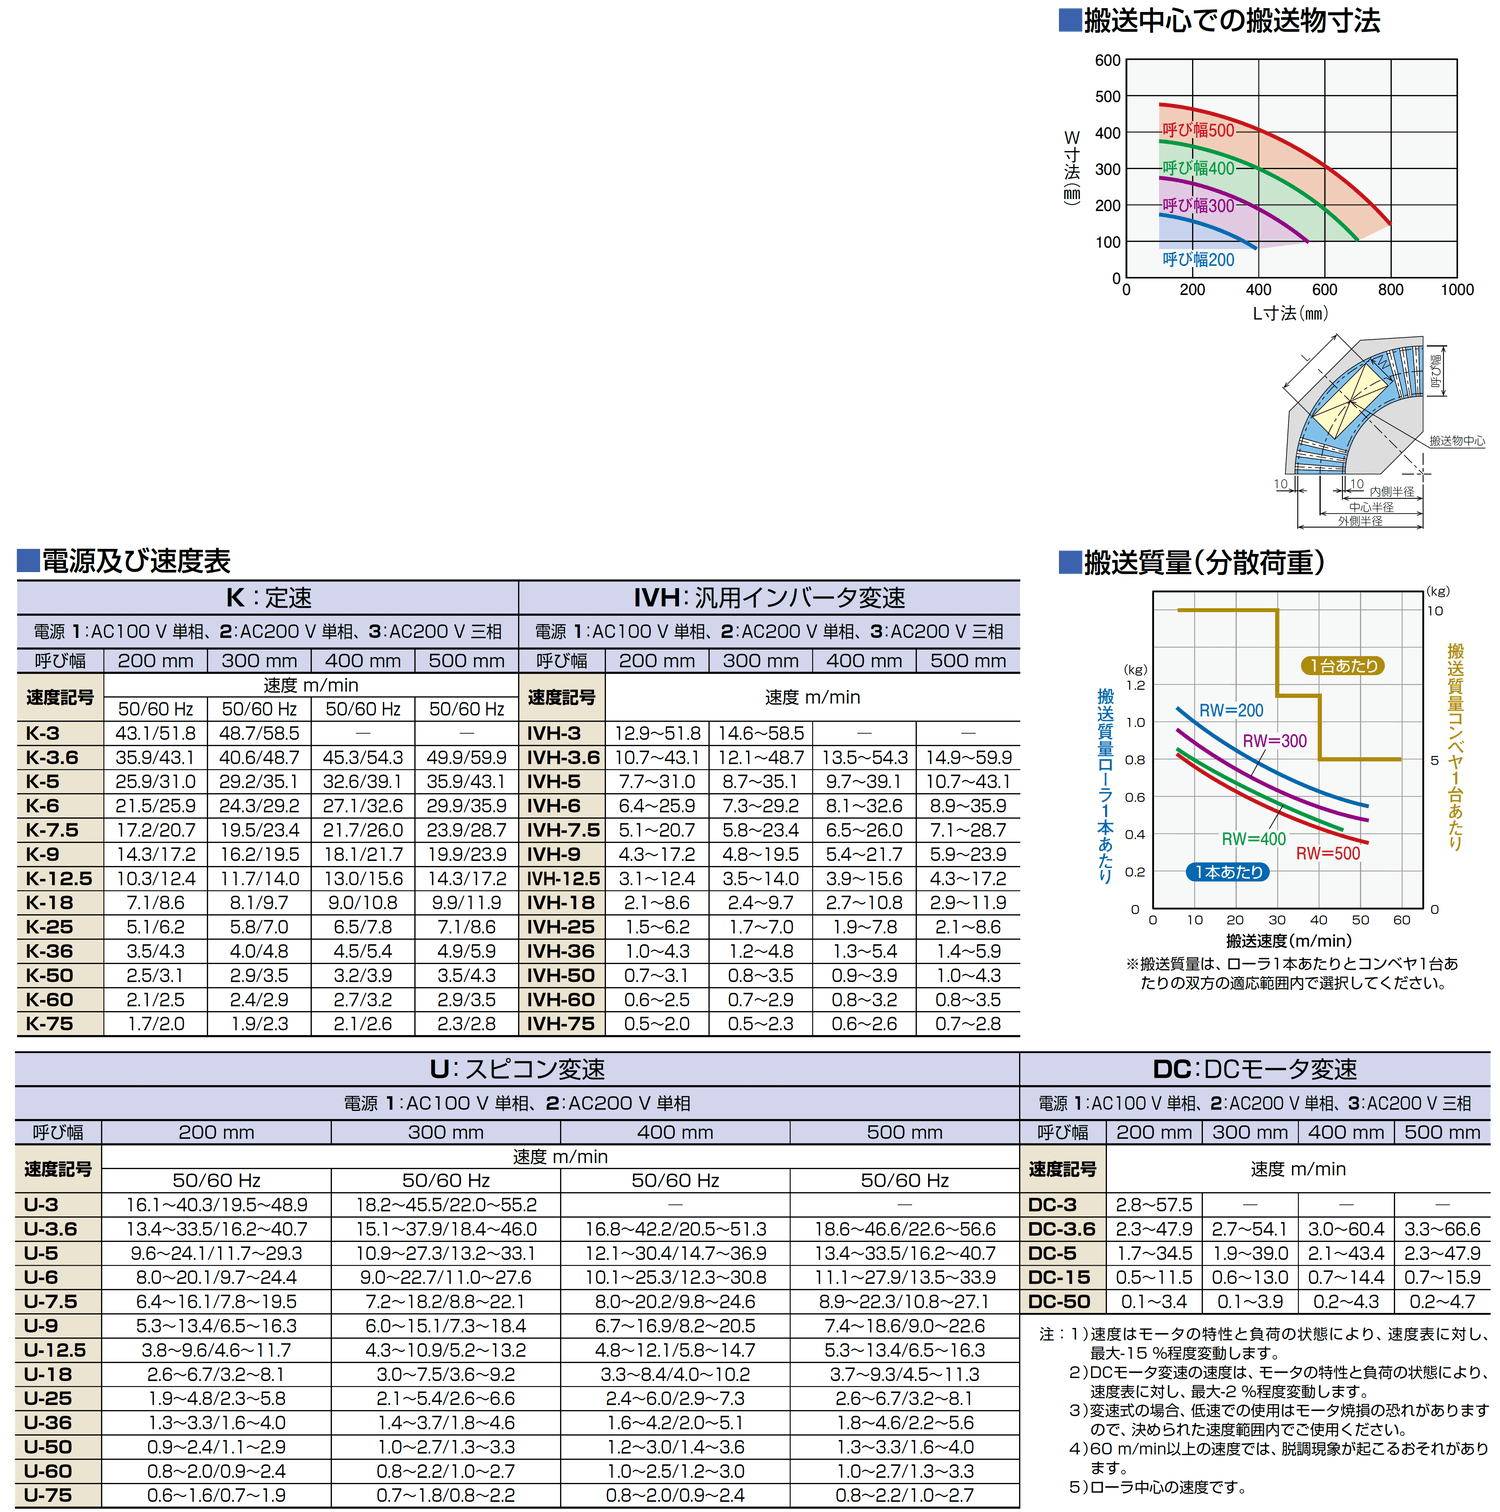Select the DC-3.6 speed code cell
The image size is (1500, 1512).
click(x=1063, y=1229)
